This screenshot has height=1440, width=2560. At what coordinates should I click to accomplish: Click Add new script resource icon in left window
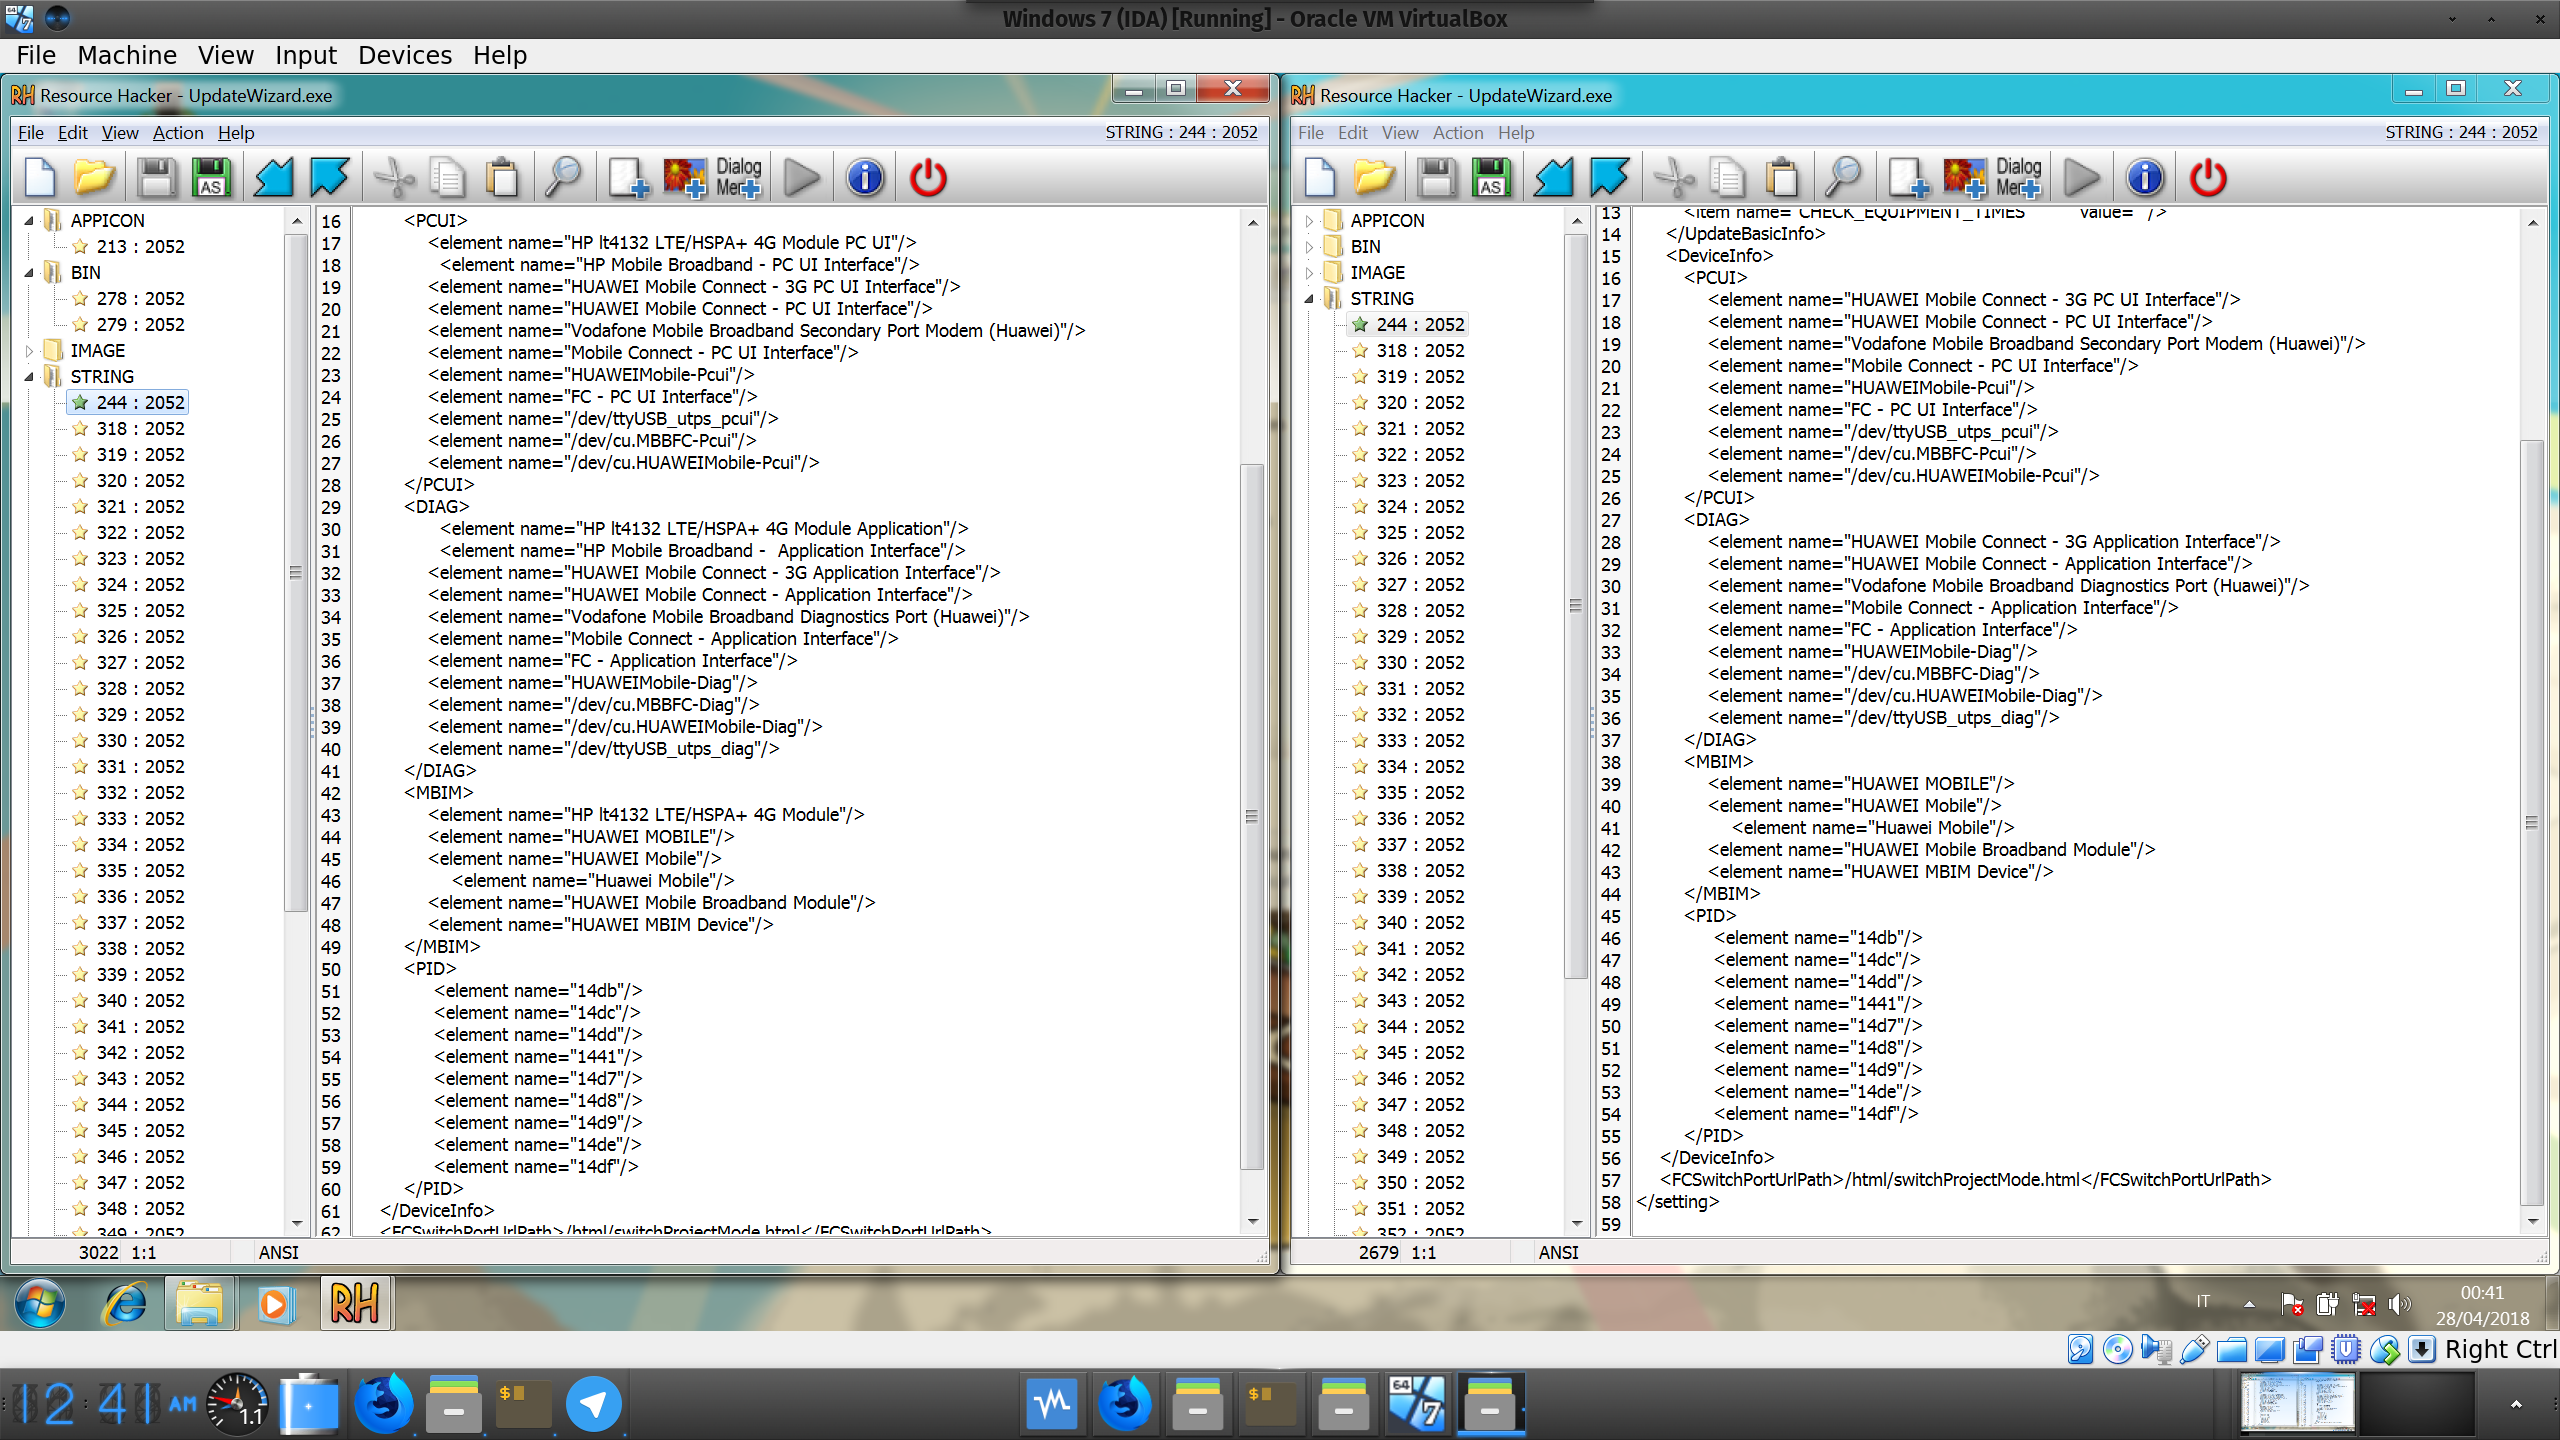[629, 178]
